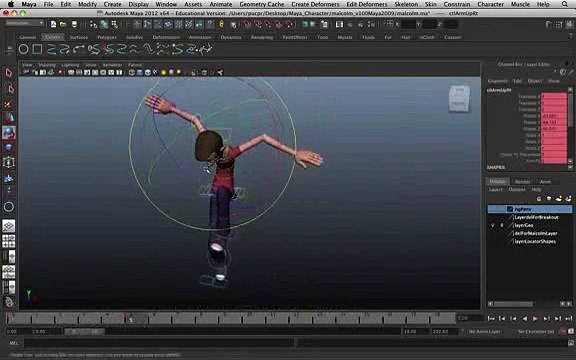Viewport: 576px width, 360px height.
Task: Select the delForMalcolmLayer layer
Action: (x=536, y=233)
